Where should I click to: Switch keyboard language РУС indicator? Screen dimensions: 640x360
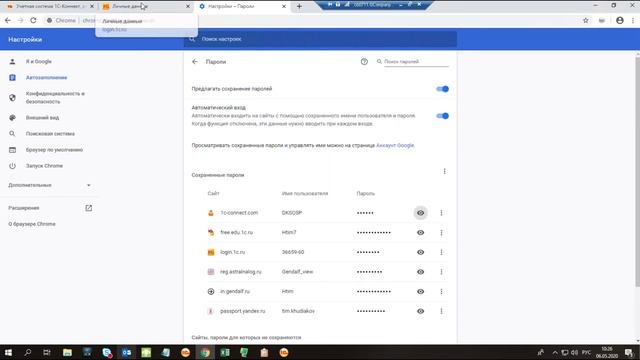pyautogui.click(x=587, y=352)
